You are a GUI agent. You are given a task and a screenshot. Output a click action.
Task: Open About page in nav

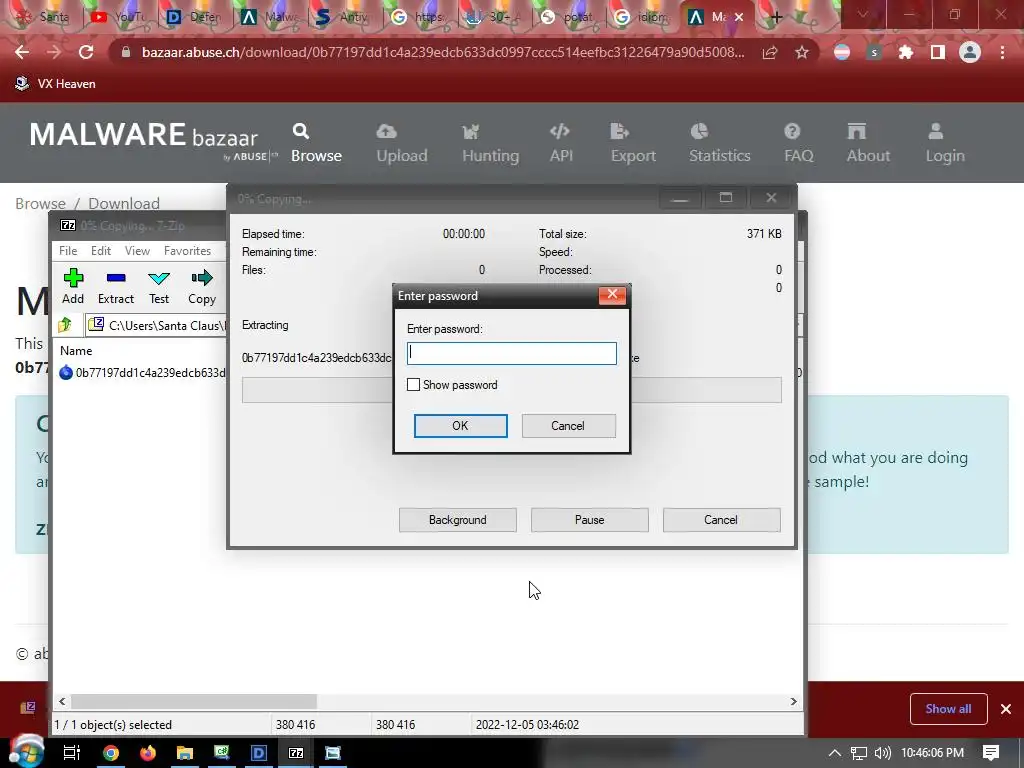868,143
